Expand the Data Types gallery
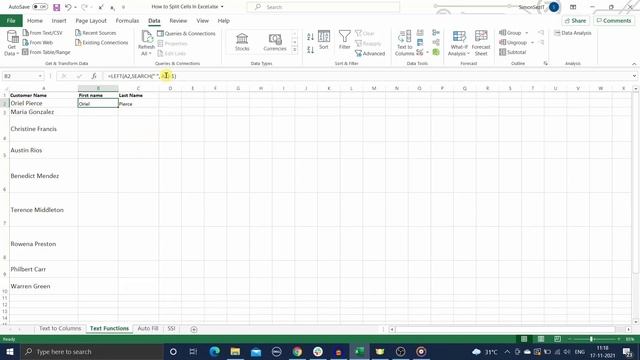 click(x=295, y=50)
